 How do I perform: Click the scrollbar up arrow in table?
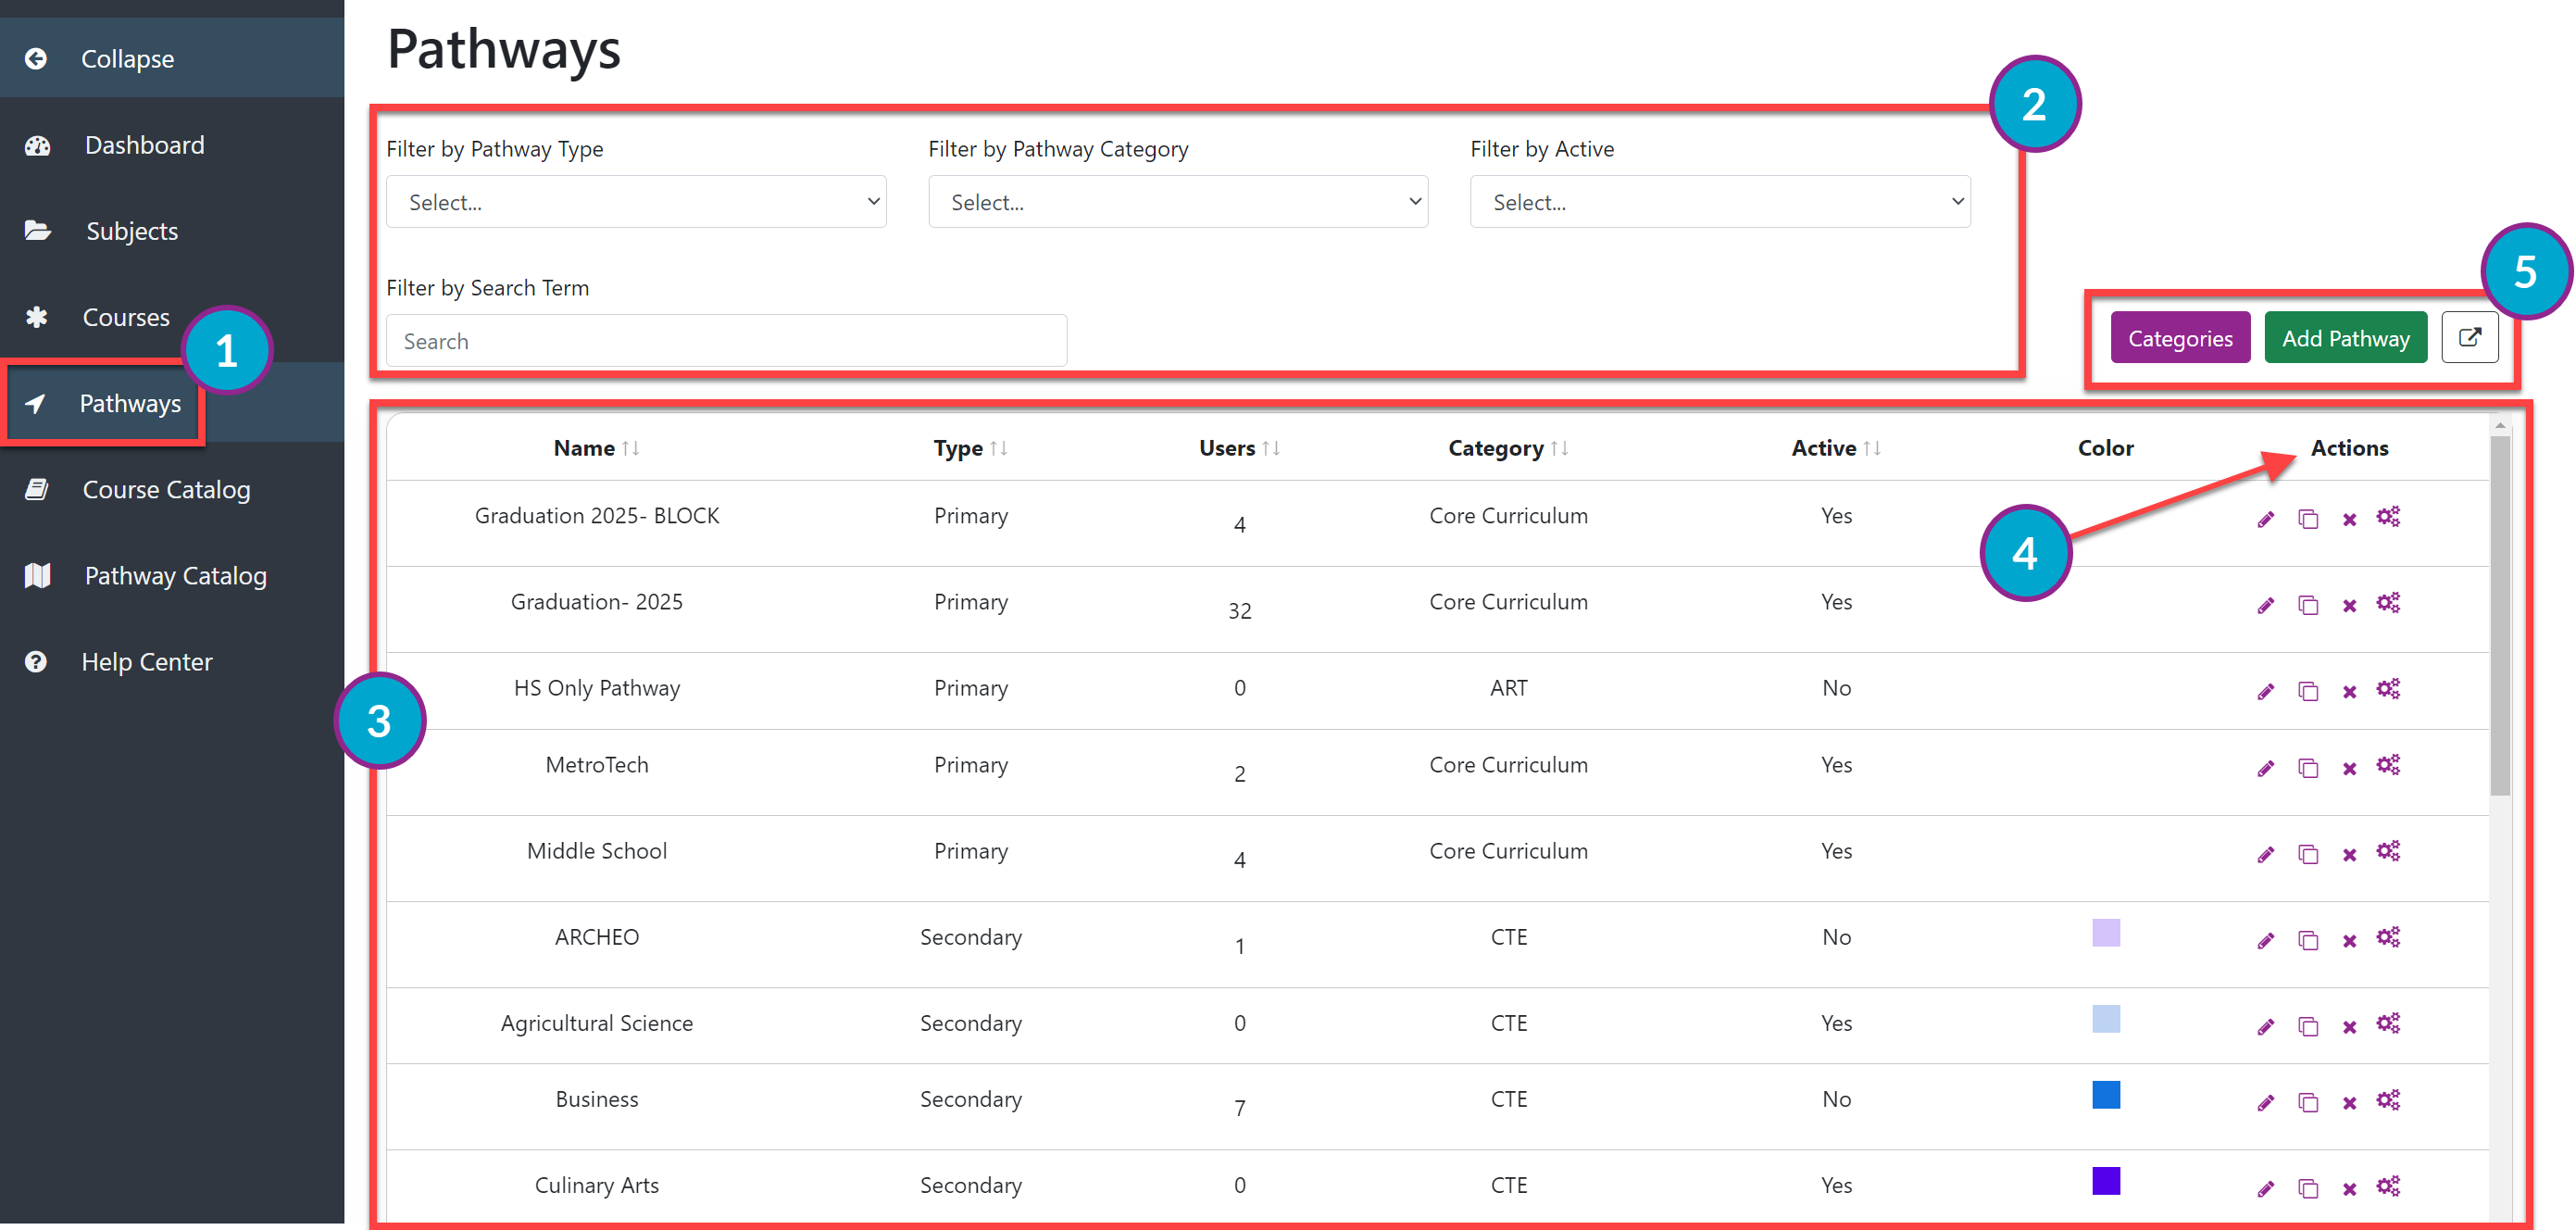point(2500,425)
